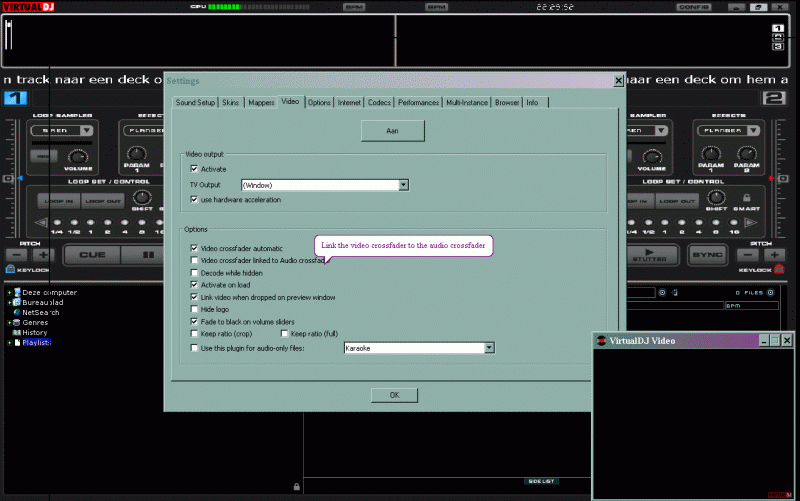This screenshot has height=501, width=800.
Task: Open Karaoke plugin dropdown
Action: click(x=489, y=348)
